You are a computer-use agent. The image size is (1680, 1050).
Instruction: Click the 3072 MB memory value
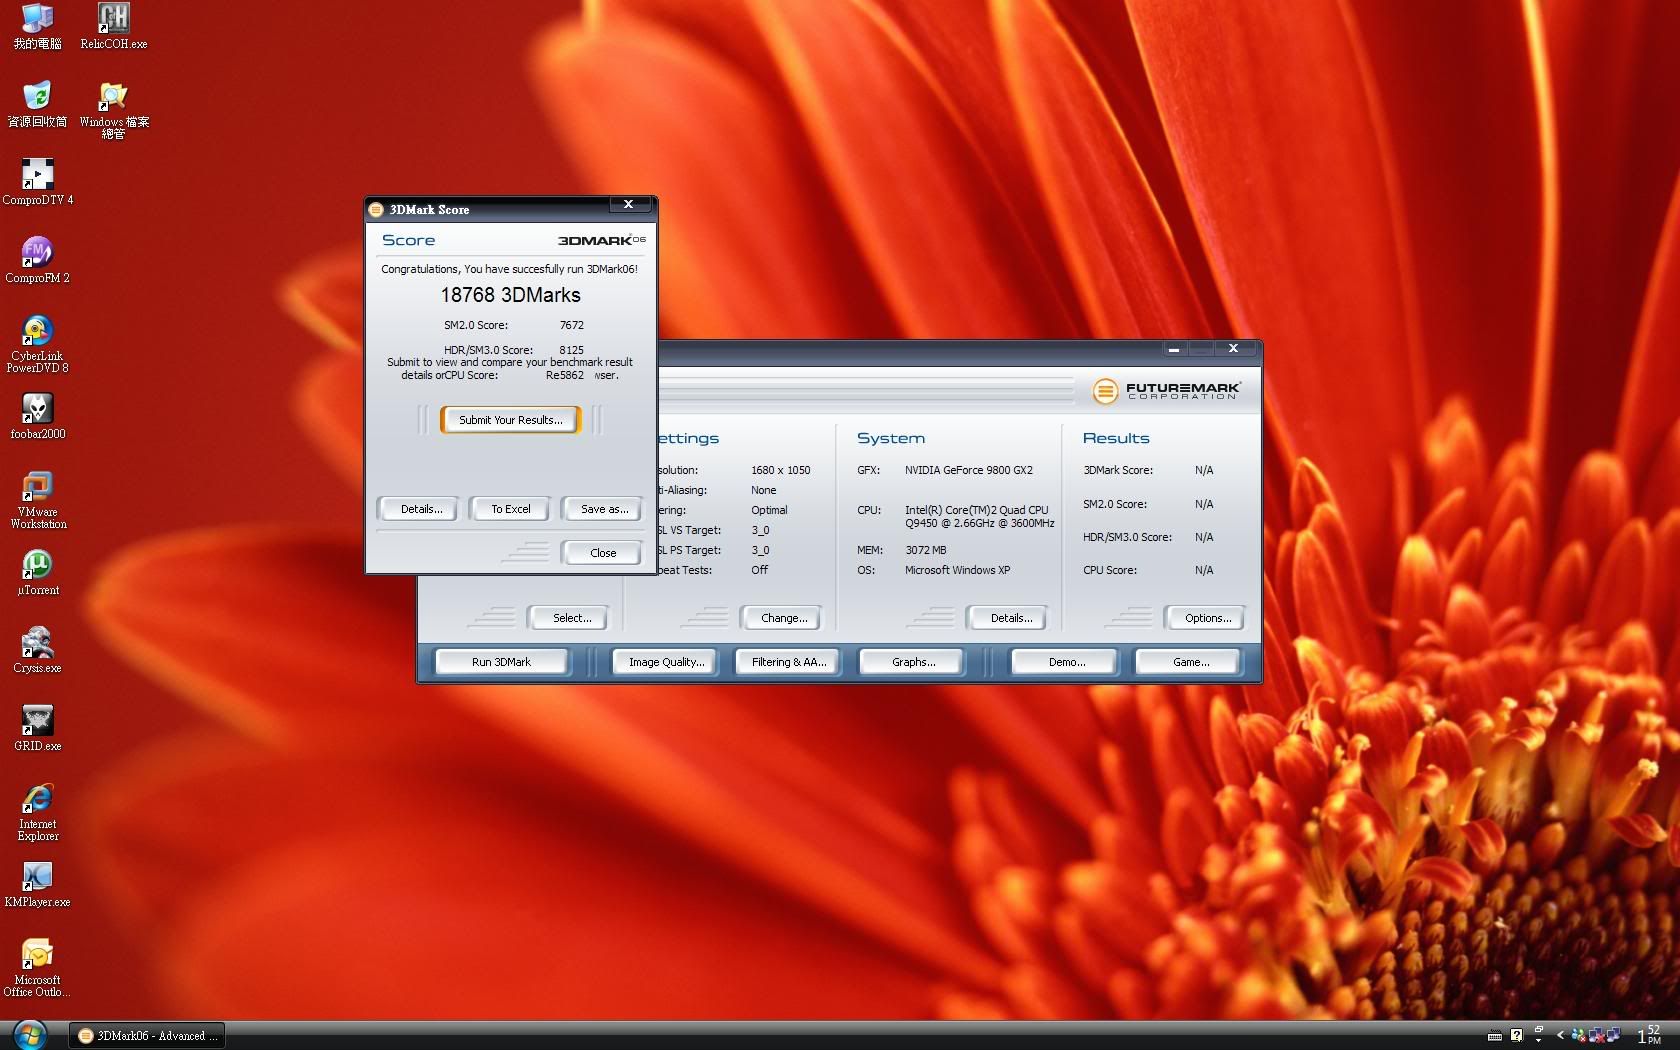click(925, 550)
